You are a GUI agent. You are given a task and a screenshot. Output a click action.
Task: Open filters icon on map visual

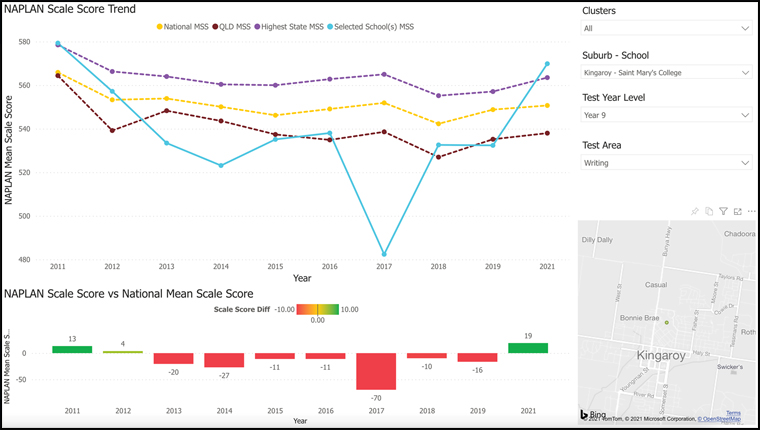723,211
